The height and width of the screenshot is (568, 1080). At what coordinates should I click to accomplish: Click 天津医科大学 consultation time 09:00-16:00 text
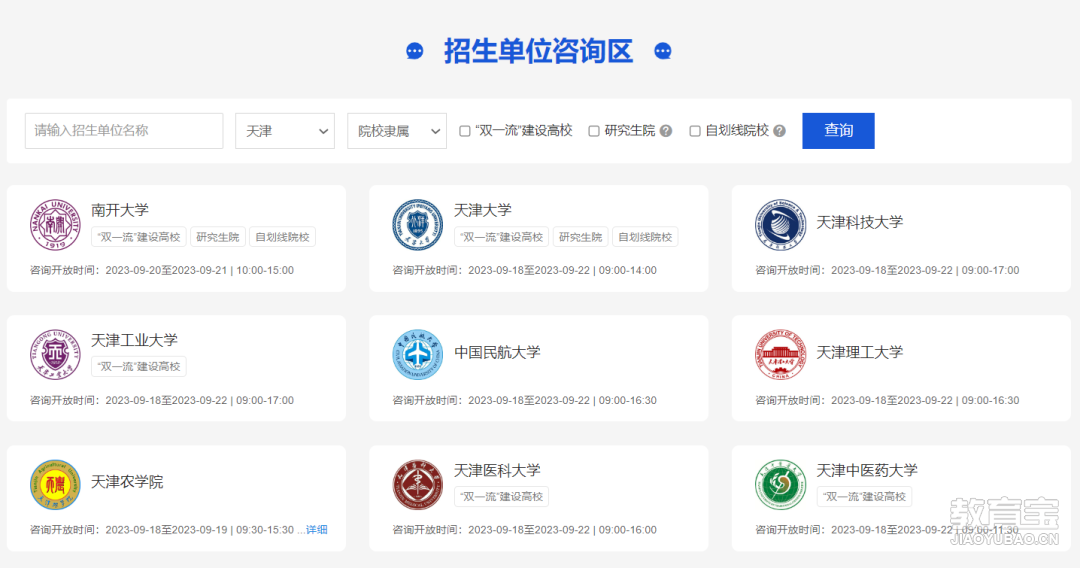(627, 530)
